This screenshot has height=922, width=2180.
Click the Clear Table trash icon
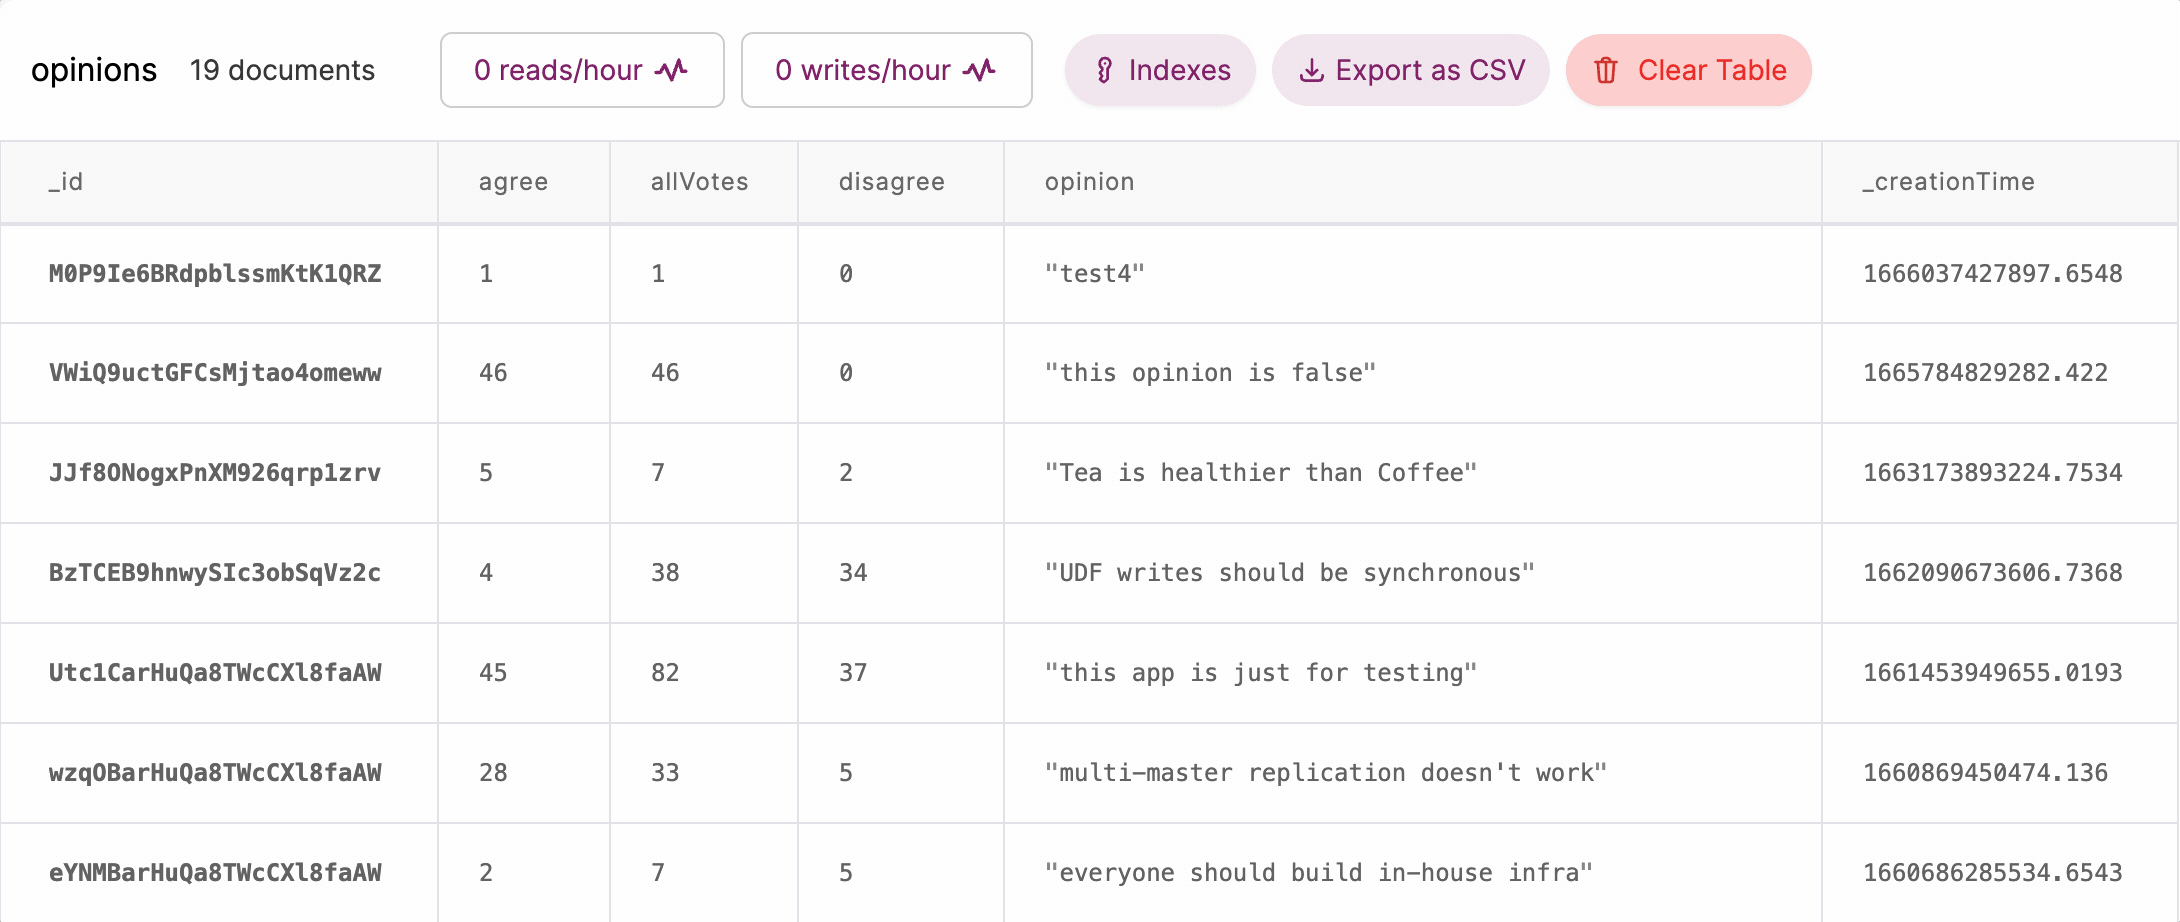[x=1606, y=70]
